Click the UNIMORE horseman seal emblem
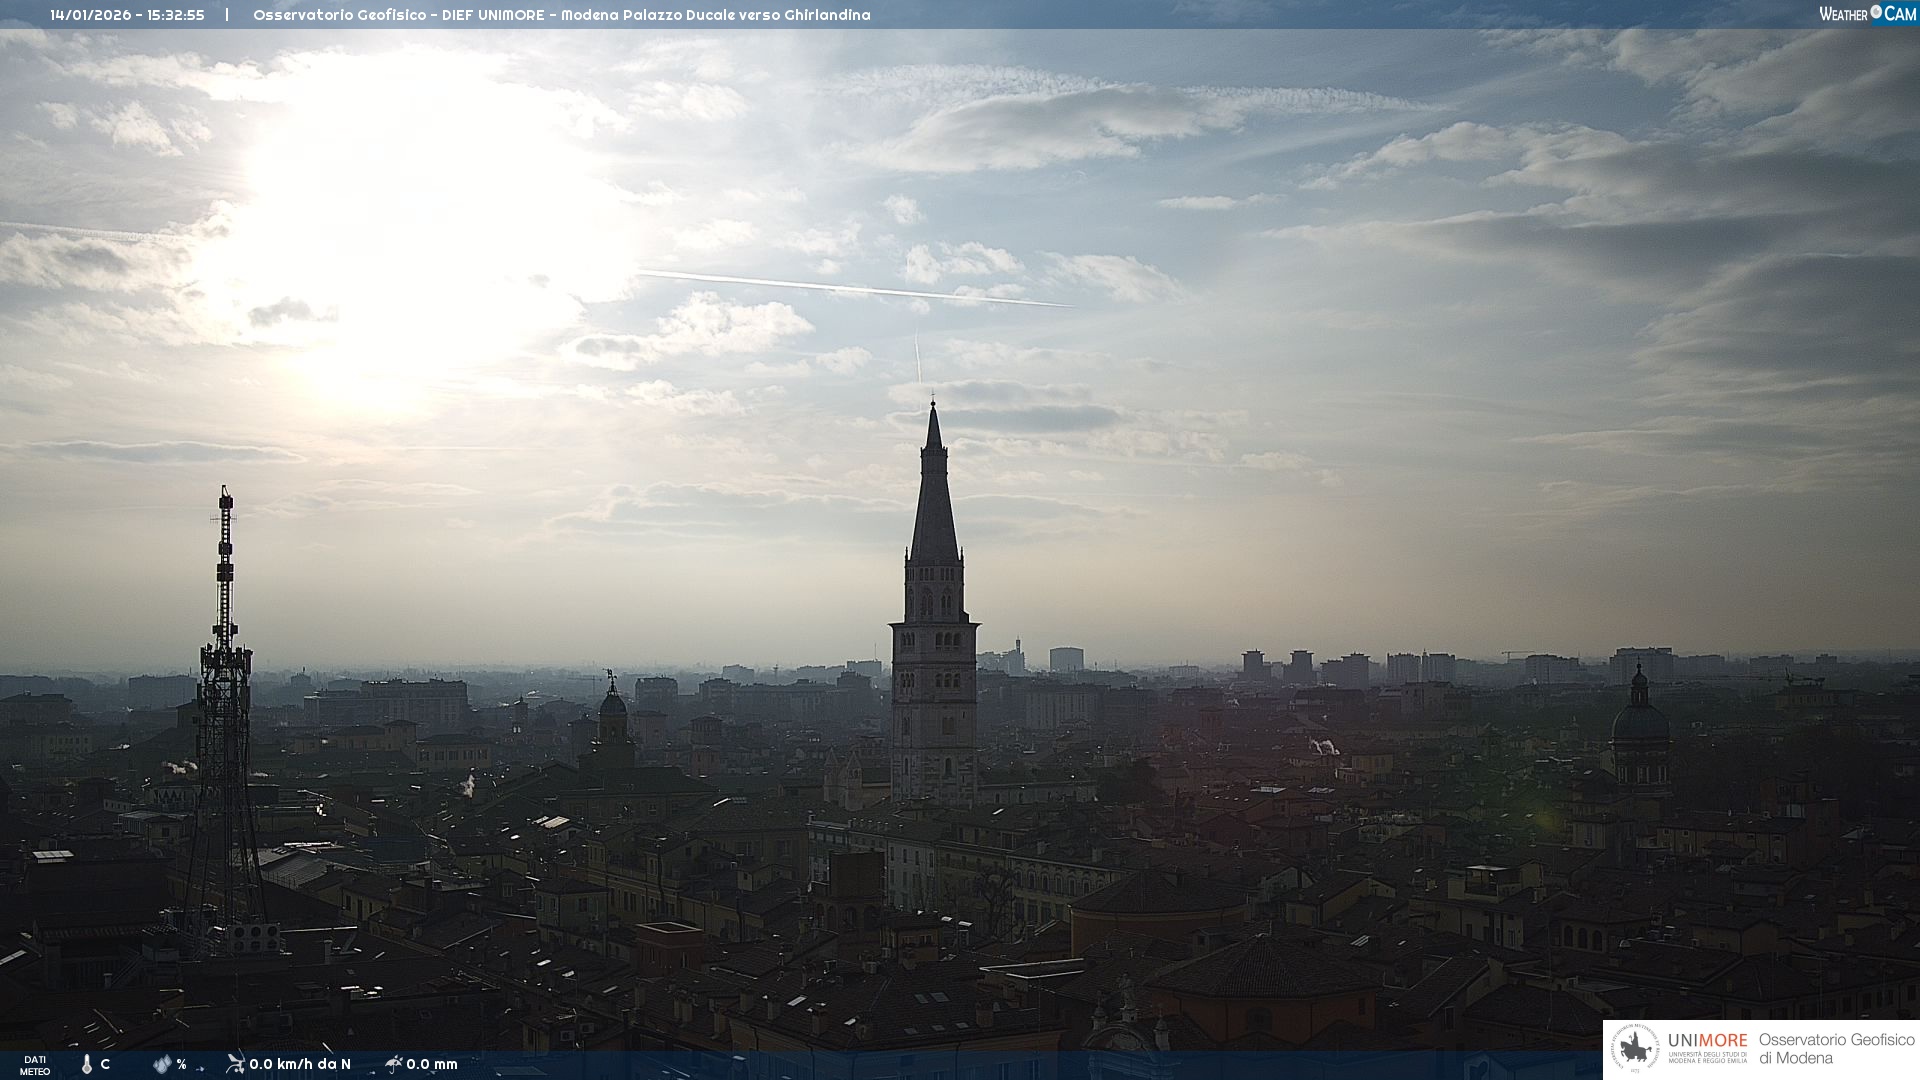1920x1080 pixels. 1635,1049
